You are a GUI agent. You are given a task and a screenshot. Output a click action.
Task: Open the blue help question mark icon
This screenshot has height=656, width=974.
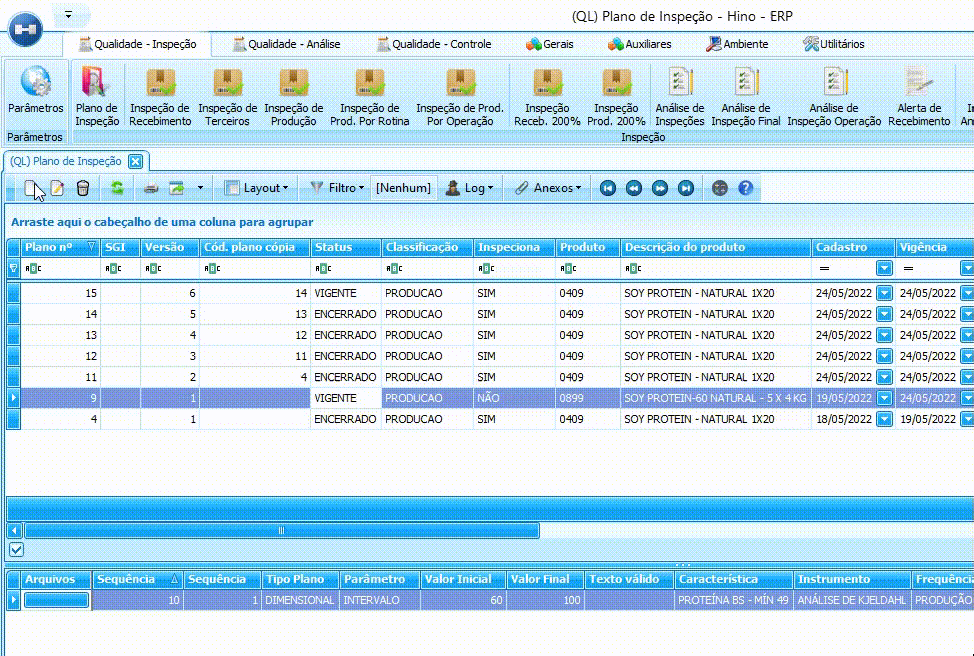[x=745, y=188]
